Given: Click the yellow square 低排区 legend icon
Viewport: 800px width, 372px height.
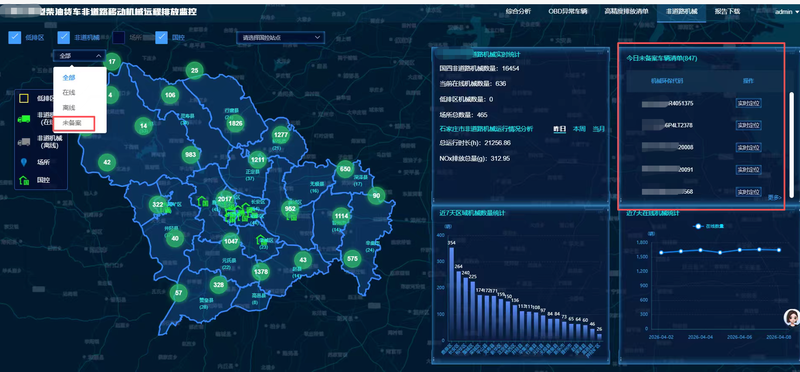Looking at the screenshot, I should click(23, 98).
